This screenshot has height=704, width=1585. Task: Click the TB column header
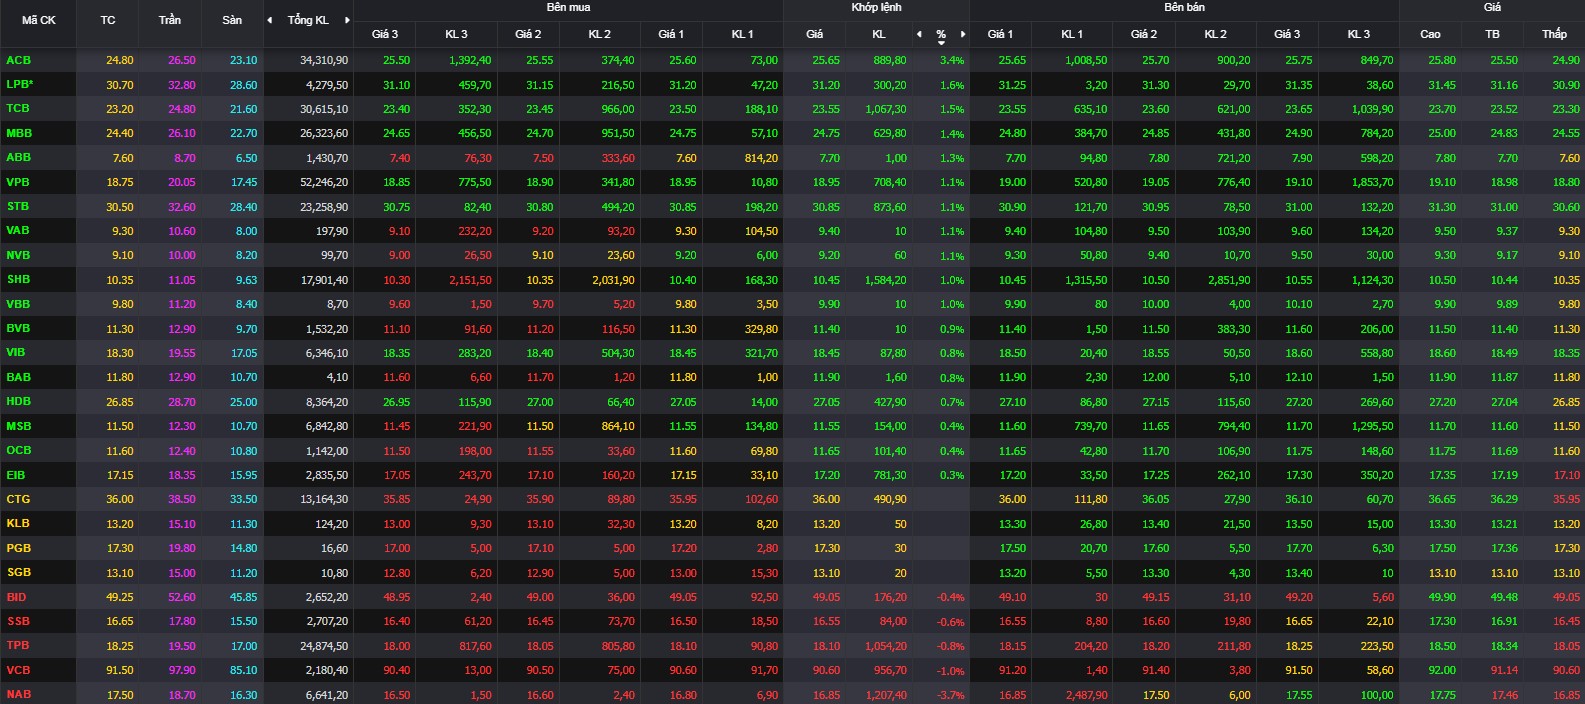(x=1492, y=34)
